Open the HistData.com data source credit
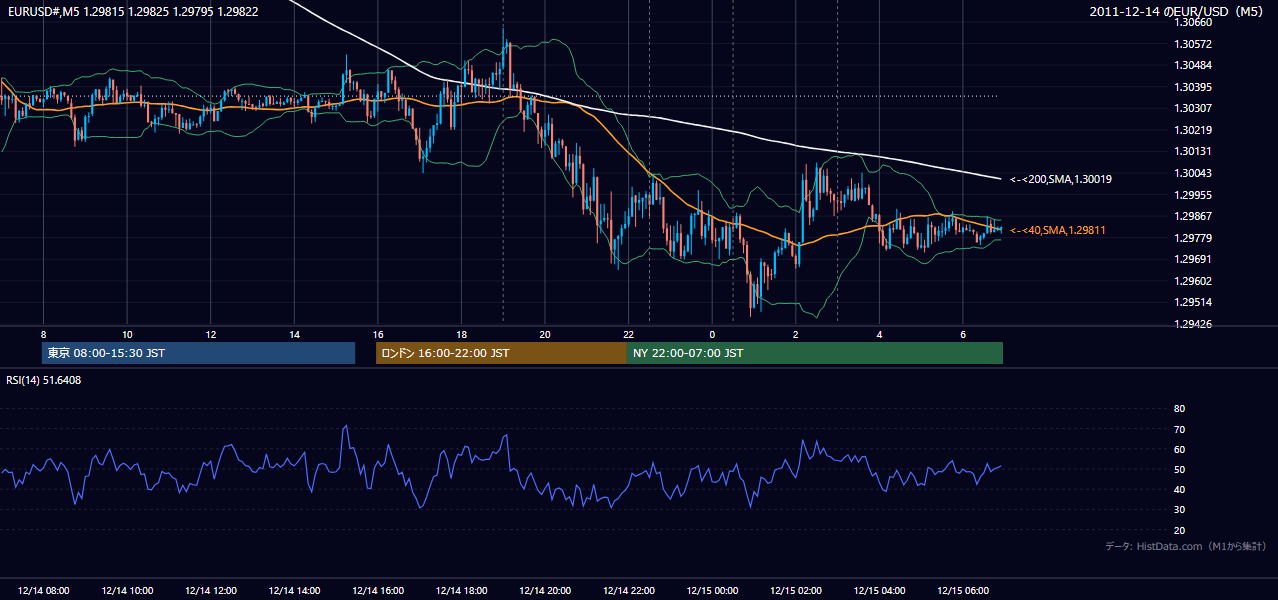1278x600 pixels. 1186,546
